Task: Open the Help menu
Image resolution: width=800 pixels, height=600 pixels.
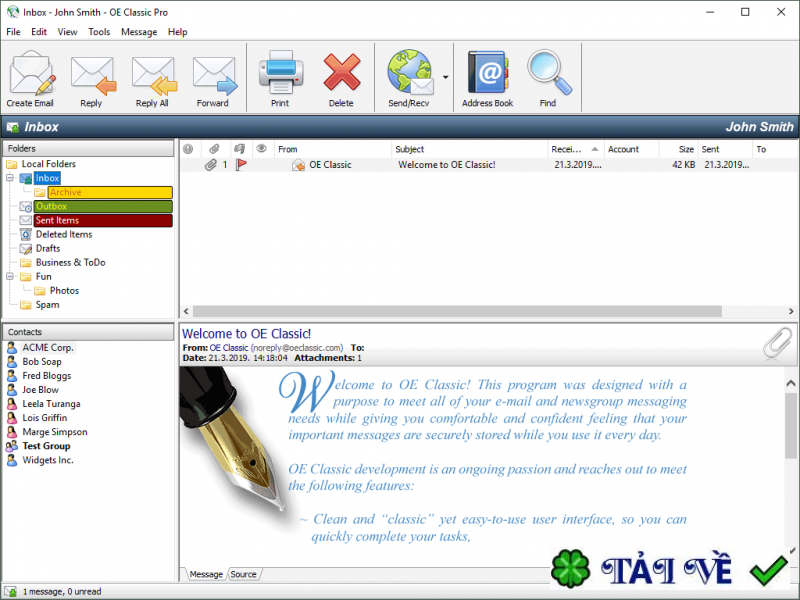Action: pyautogui.click(x=178, y=32)
